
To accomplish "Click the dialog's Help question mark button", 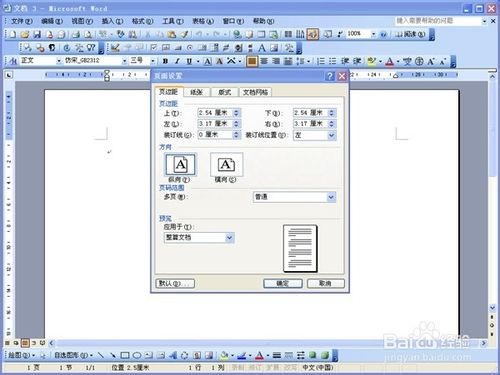I will pyautogui.click(x=329, y=76).
